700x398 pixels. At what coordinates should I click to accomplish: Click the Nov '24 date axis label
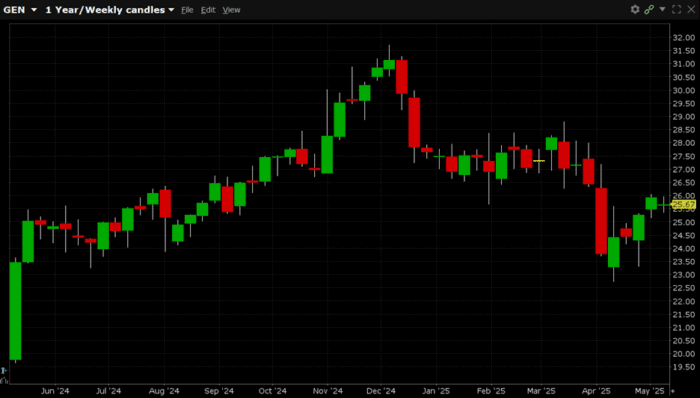coord(327,391)
